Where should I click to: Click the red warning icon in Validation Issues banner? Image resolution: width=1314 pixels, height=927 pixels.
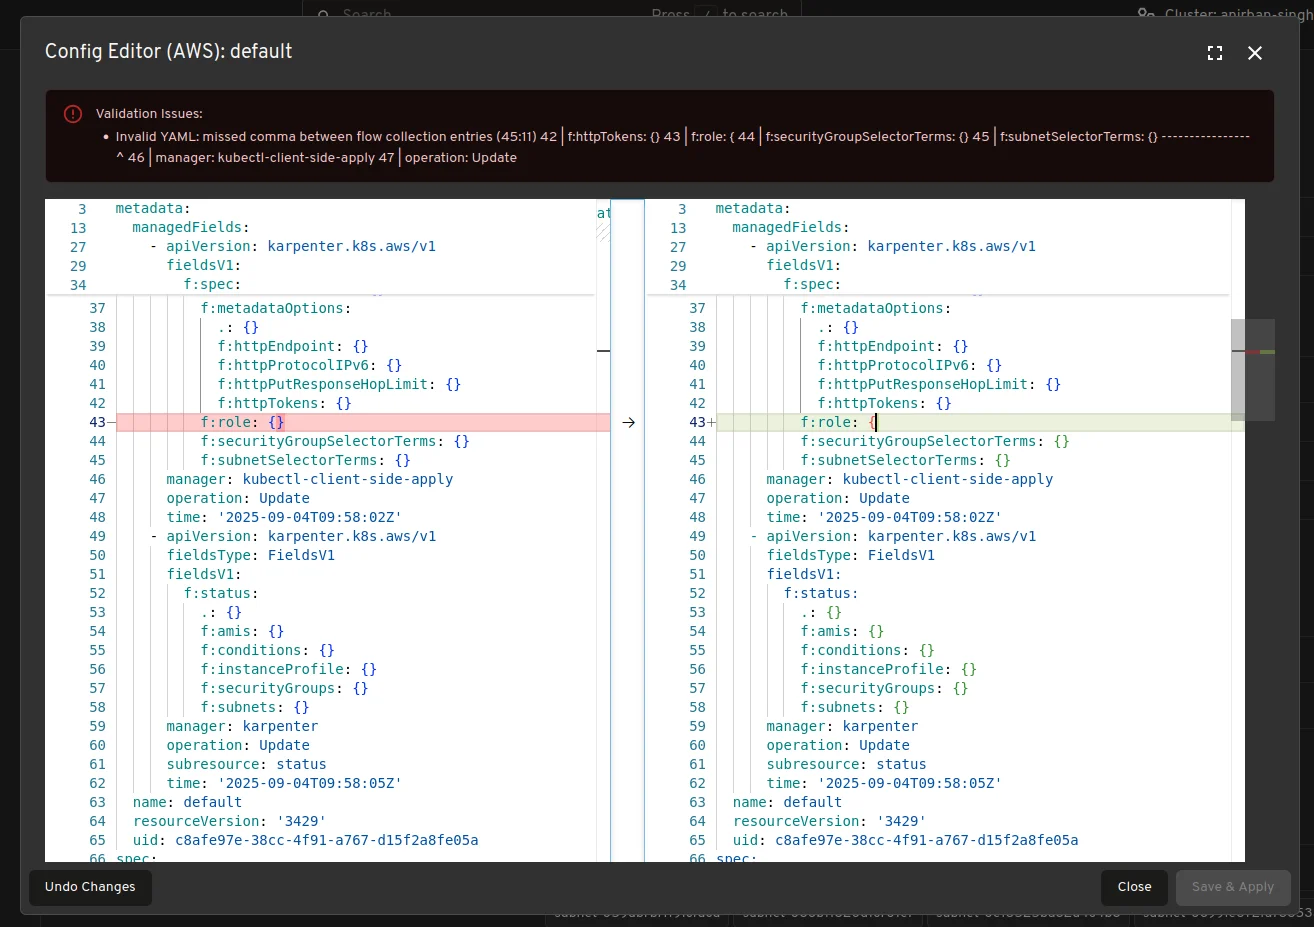coord(72,113)
